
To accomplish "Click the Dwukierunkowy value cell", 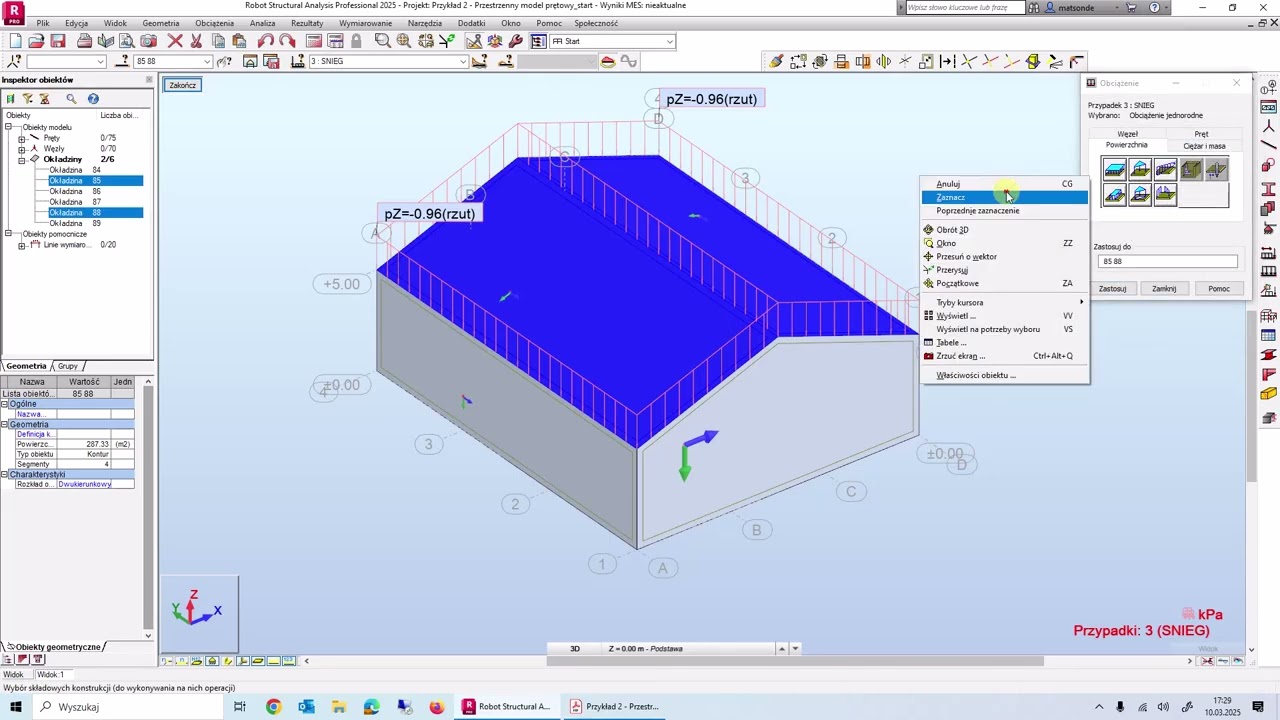I will (96, 484).
